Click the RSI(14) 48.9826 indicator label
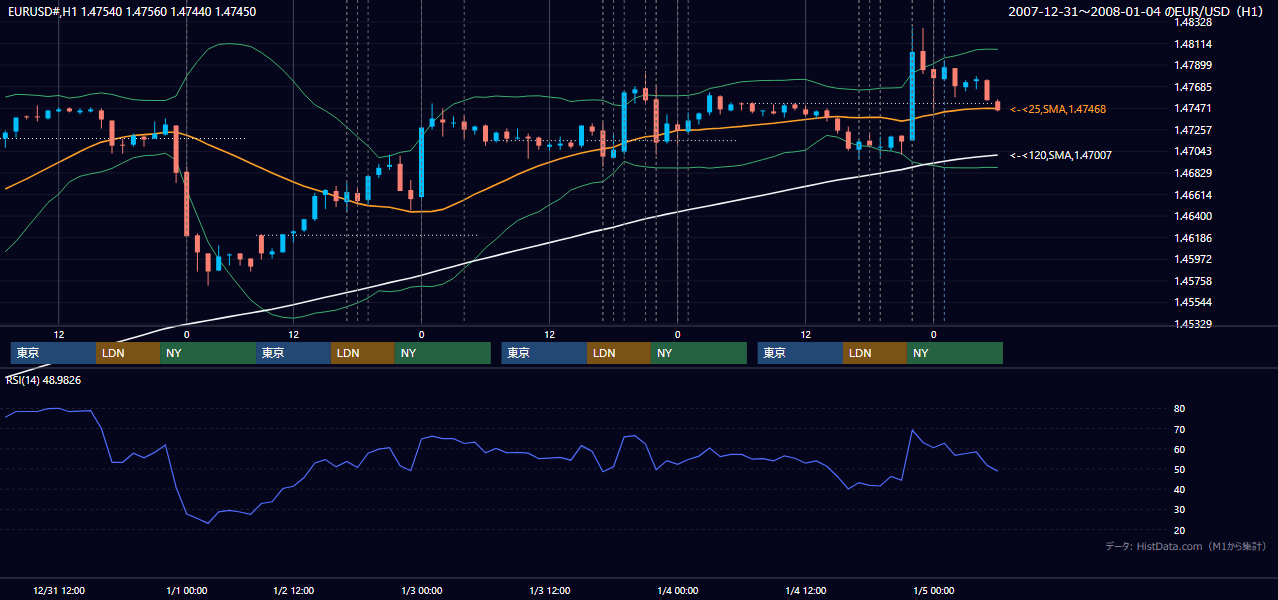The width and height of the screenshot is (1278, 600). 43,380
